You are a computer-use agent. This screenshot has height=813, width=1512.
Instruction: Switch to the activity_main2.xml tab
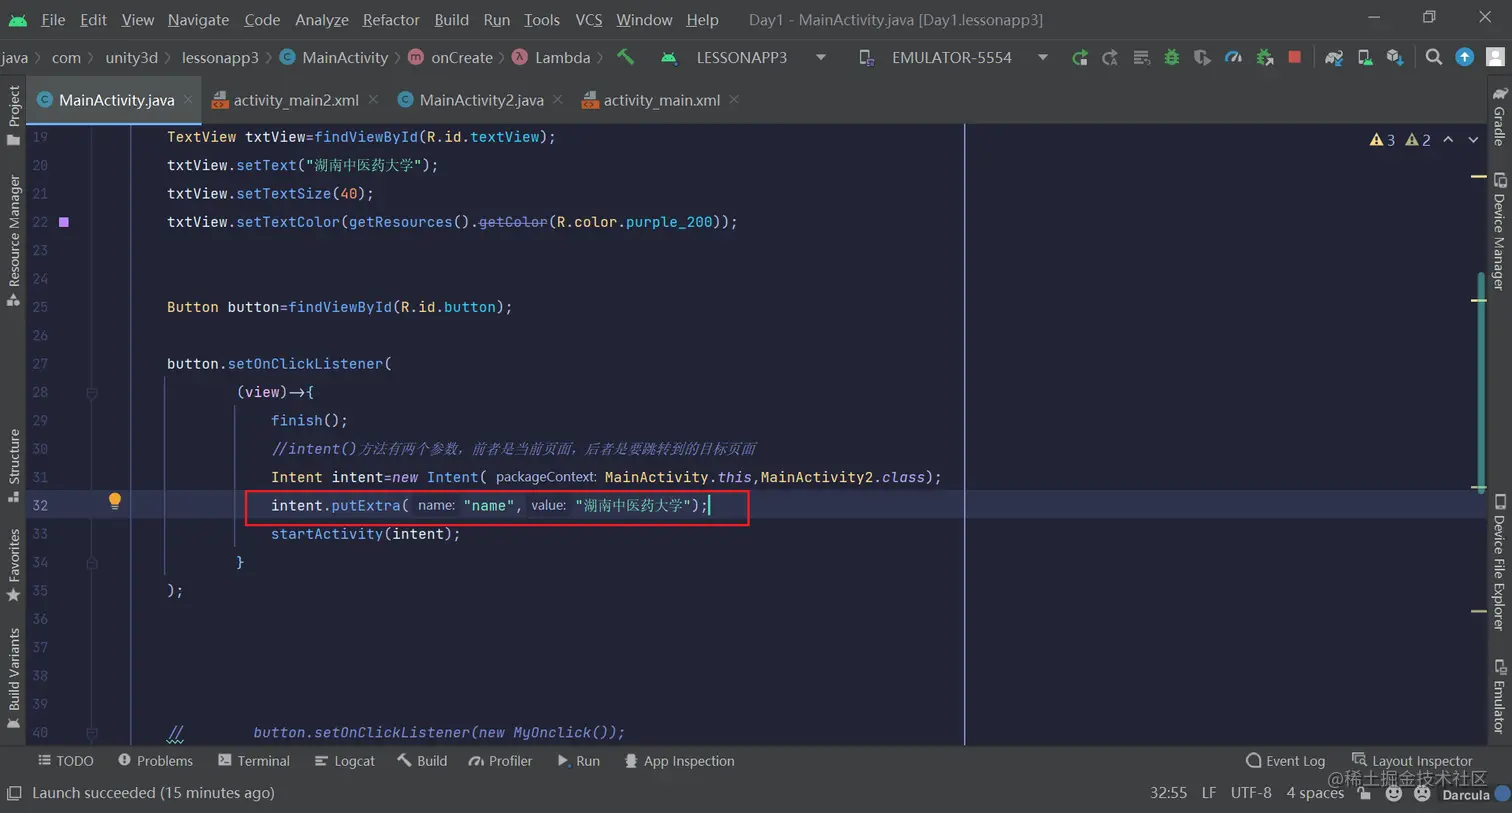(x=296, y=100)
